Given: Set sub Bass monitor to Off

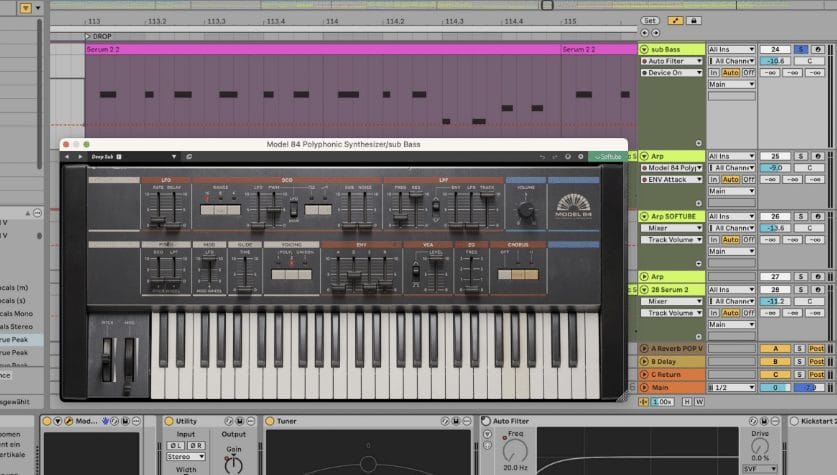Looking at the screenshot, I should pyautogui.click(x=748, y=73).
